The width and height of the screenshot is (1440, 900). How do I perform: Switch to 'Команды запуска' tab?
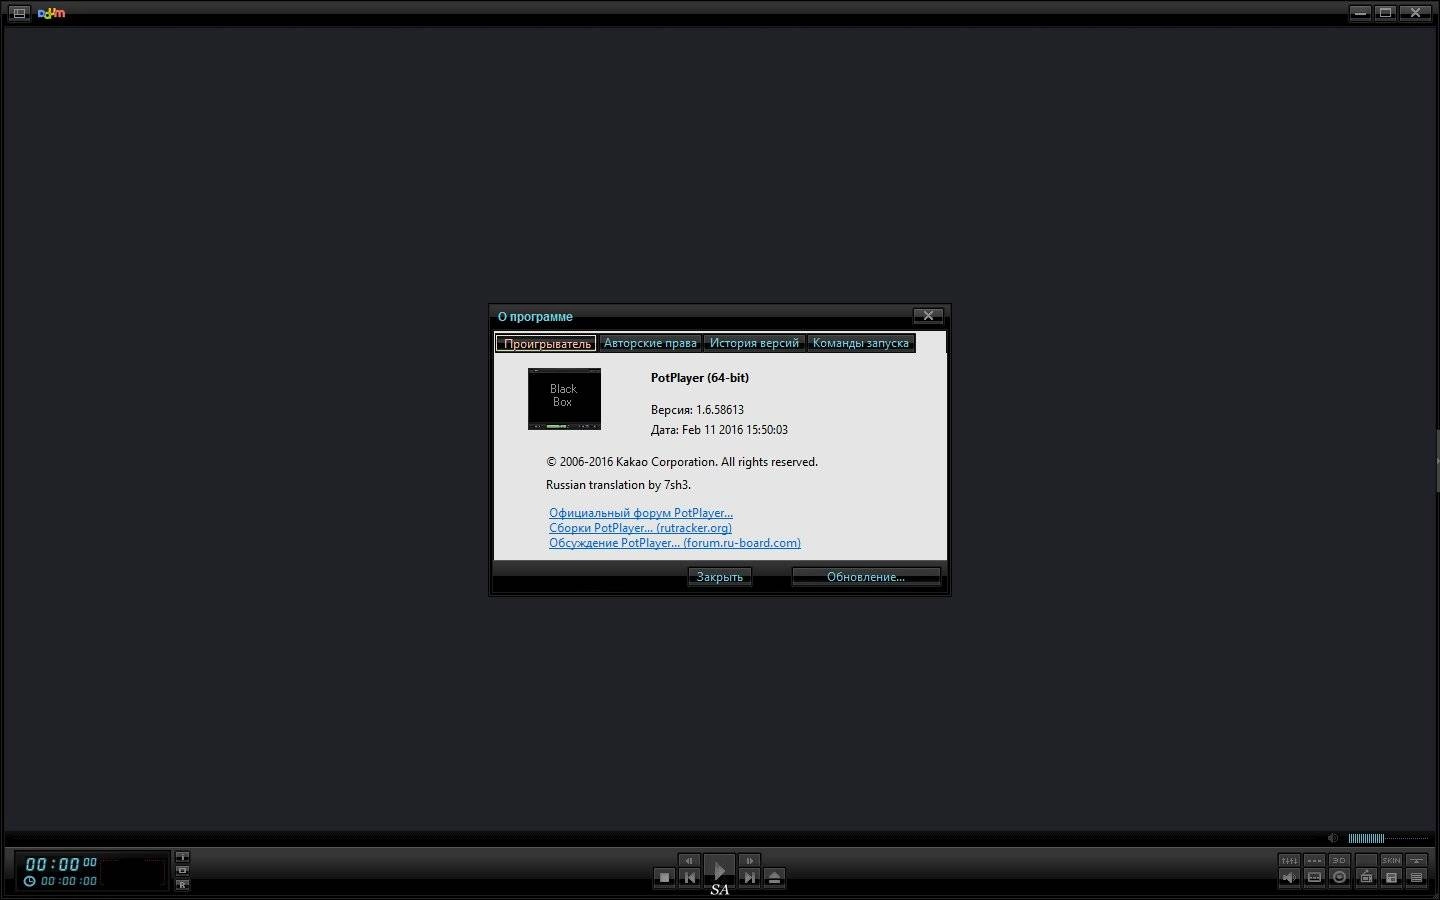(861, 343)
